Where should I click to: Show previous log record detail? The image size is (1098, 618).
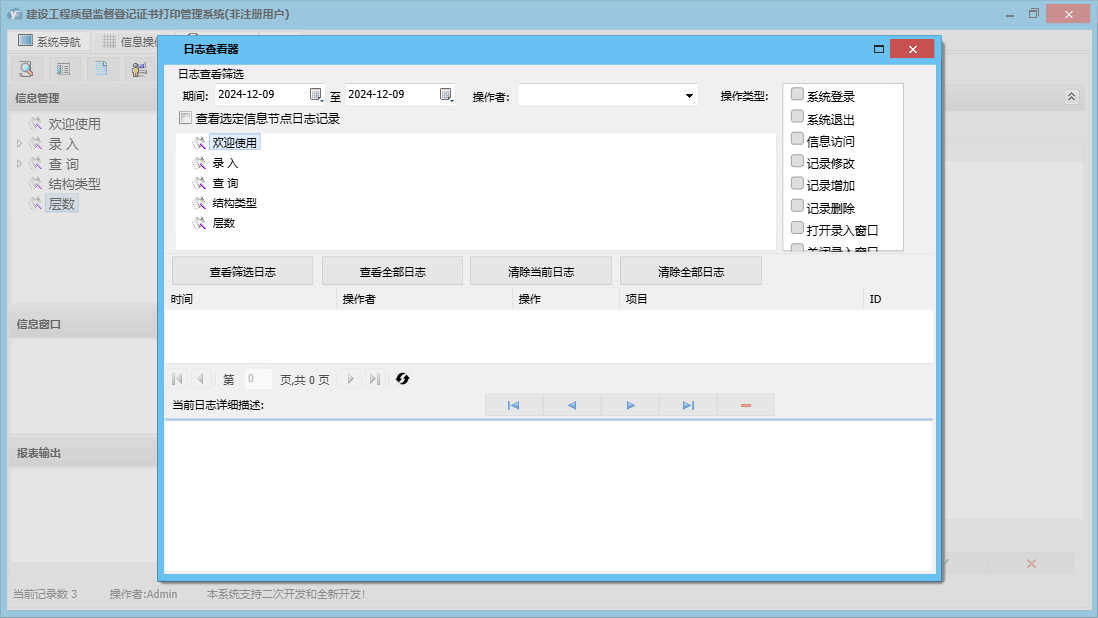tap(572, 405)
